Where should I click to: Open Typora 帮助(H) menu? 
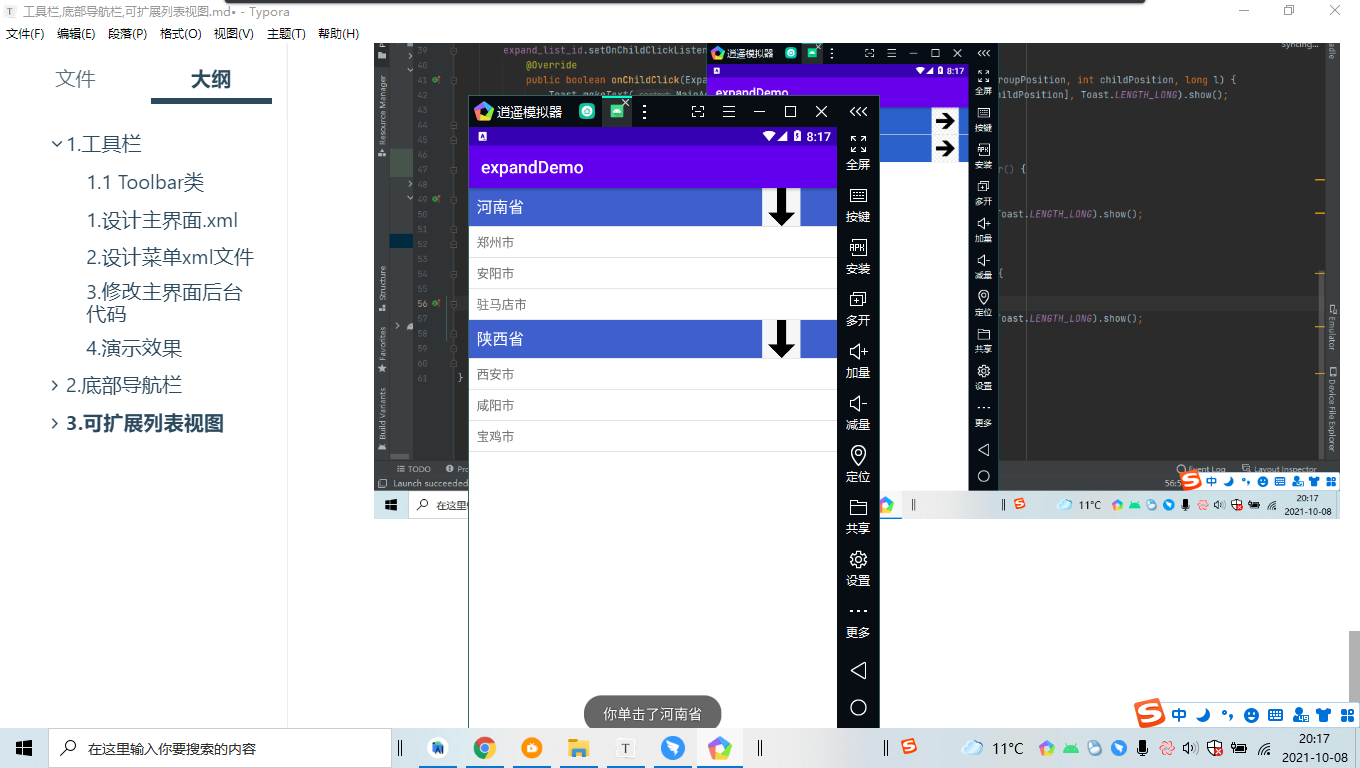click(x=338, y=33)
